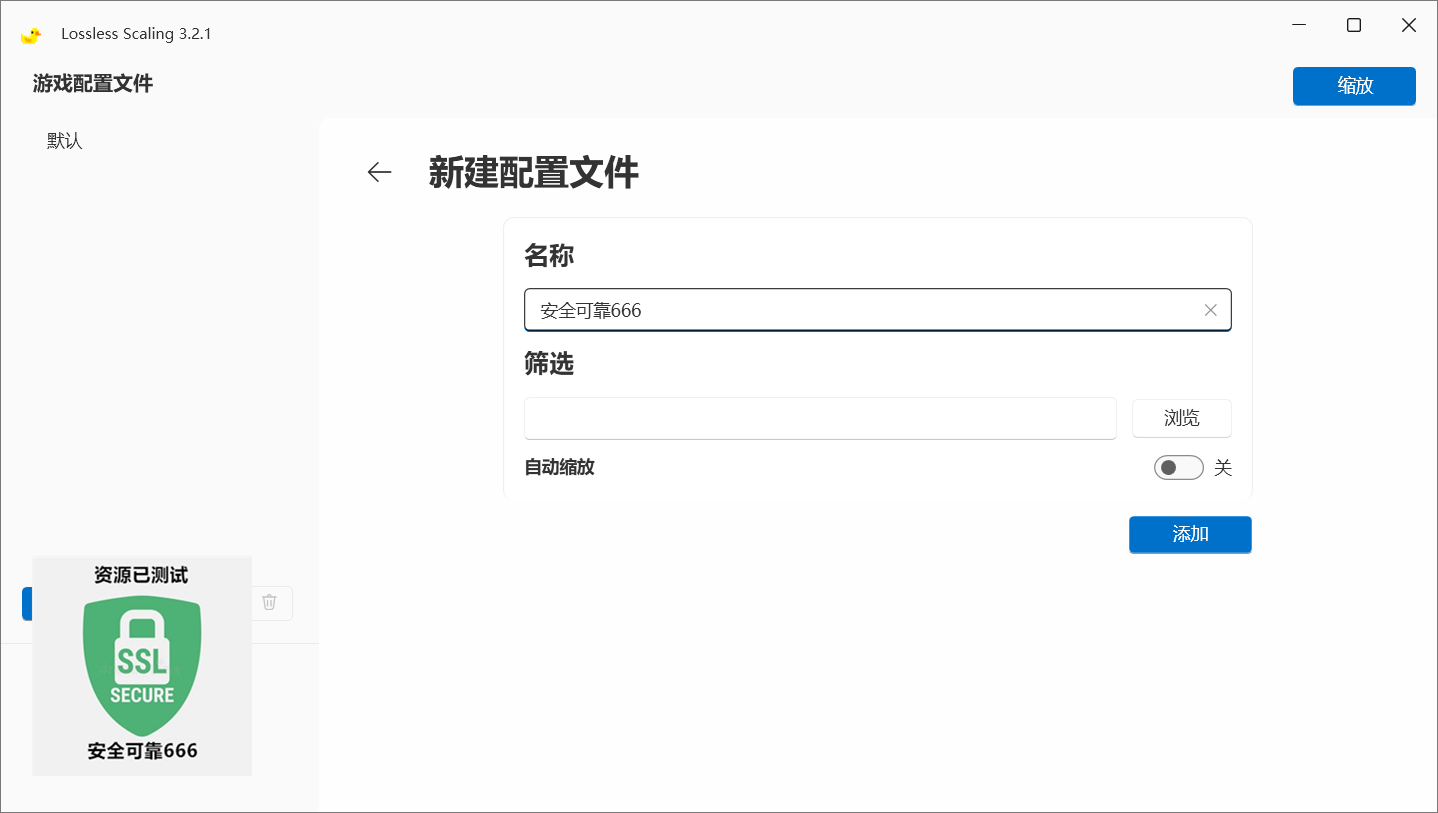Focus the 名称 text field
This screenshot has height=813, width=1438.
(x=877, y=310)
